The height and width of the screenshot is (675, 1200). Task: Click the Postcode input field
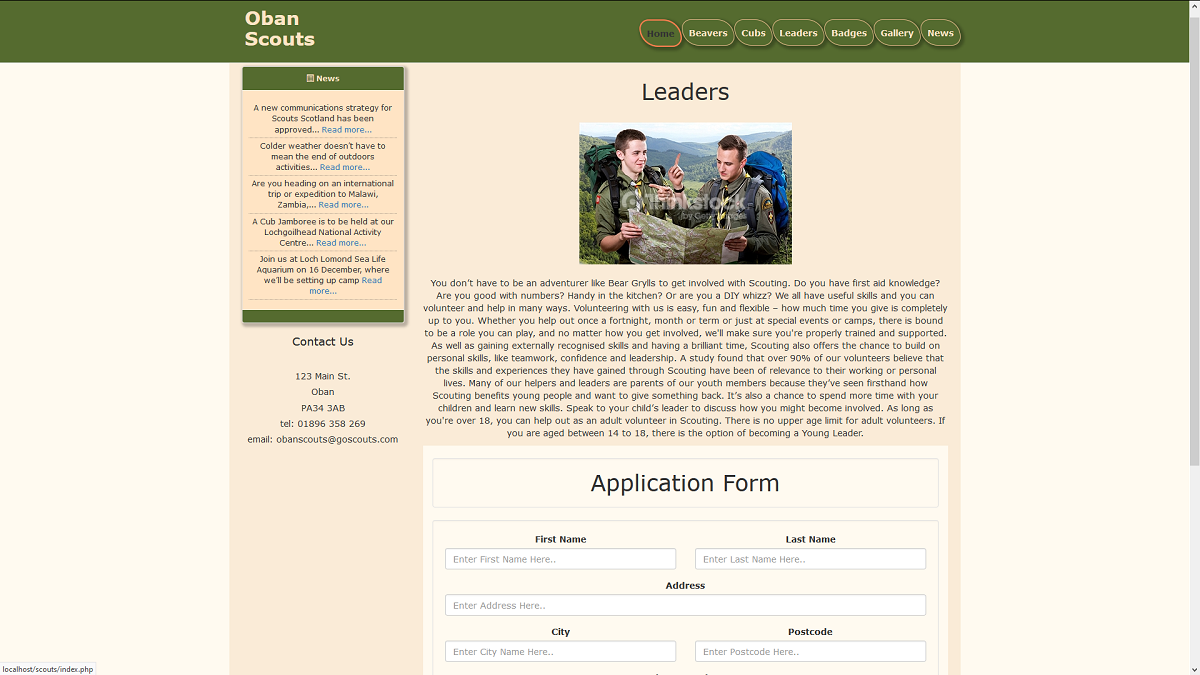click(810, 651)
